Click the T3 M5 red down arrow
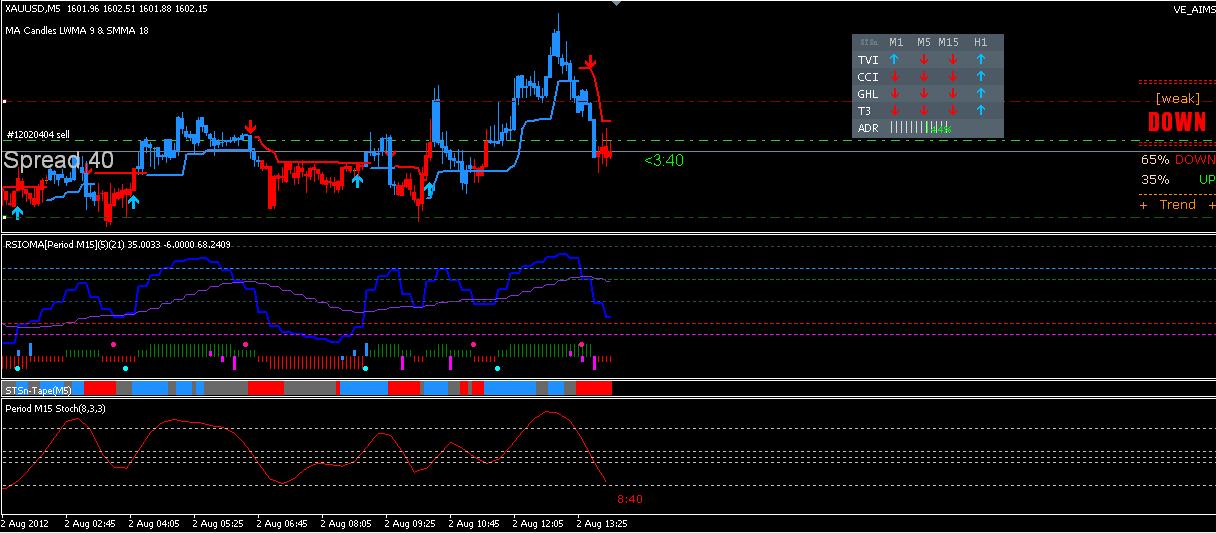1216x533 pixels. (x=924, y=111)
